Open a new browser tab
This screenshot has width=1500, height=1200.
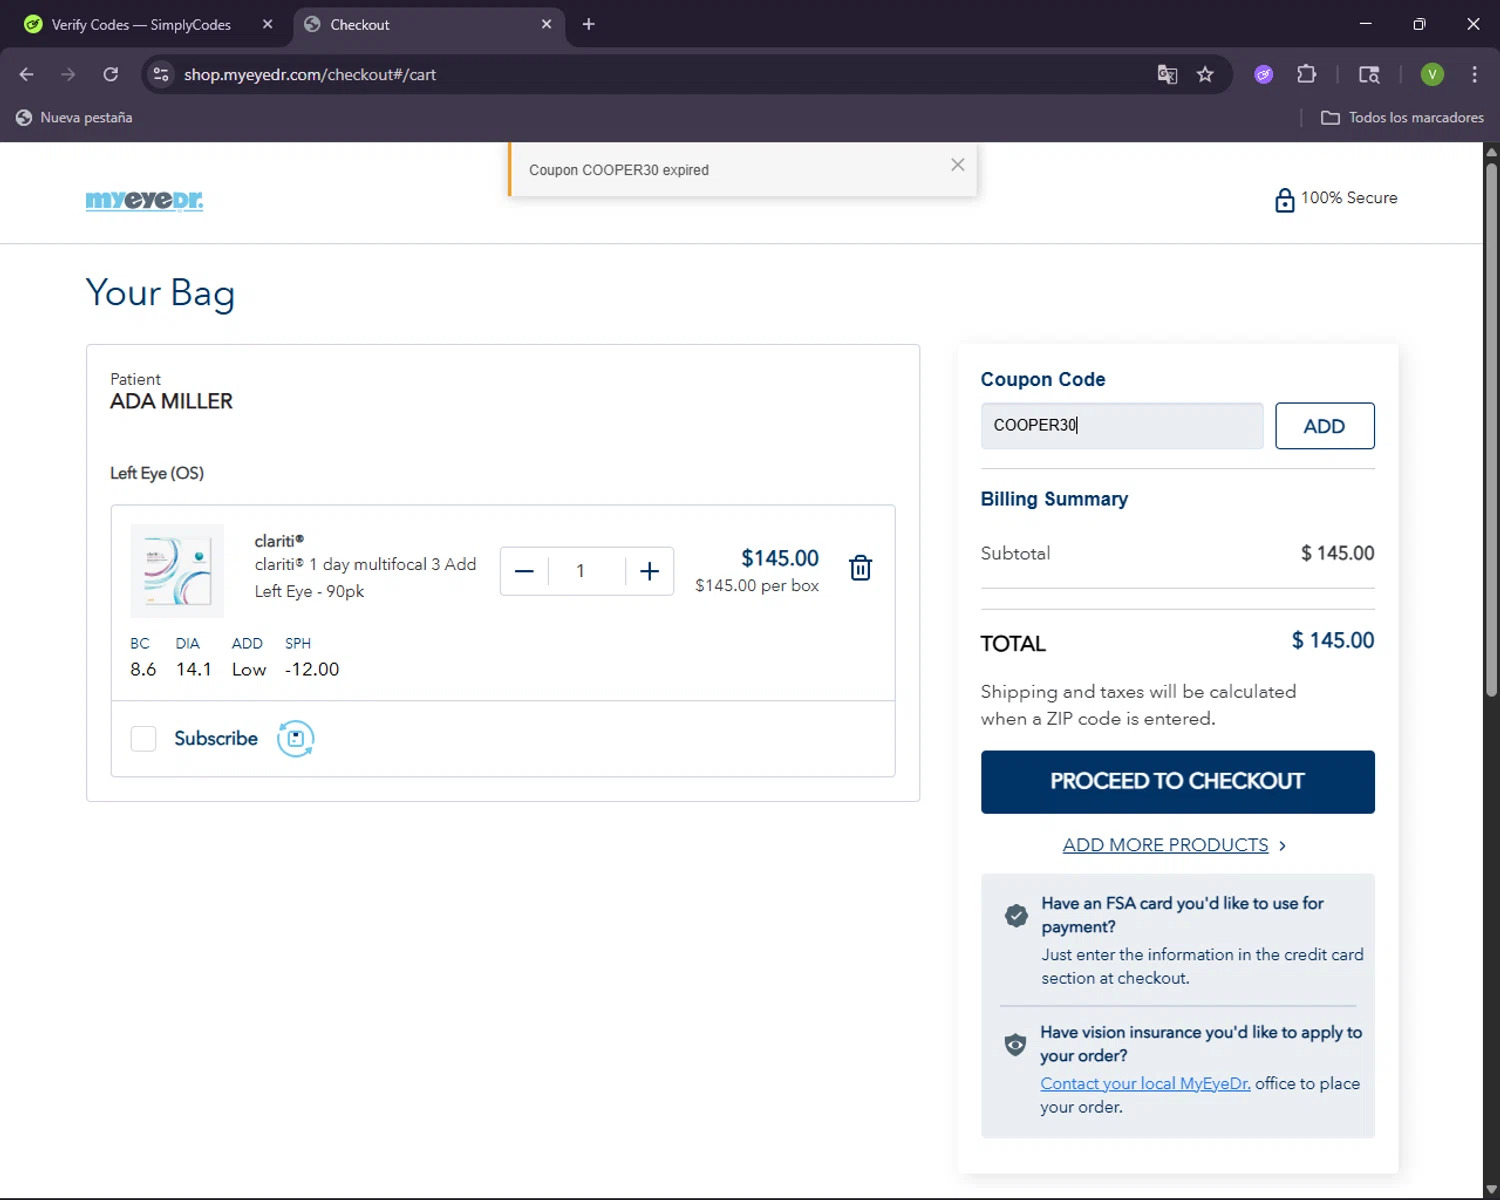[x=588, y=24]
